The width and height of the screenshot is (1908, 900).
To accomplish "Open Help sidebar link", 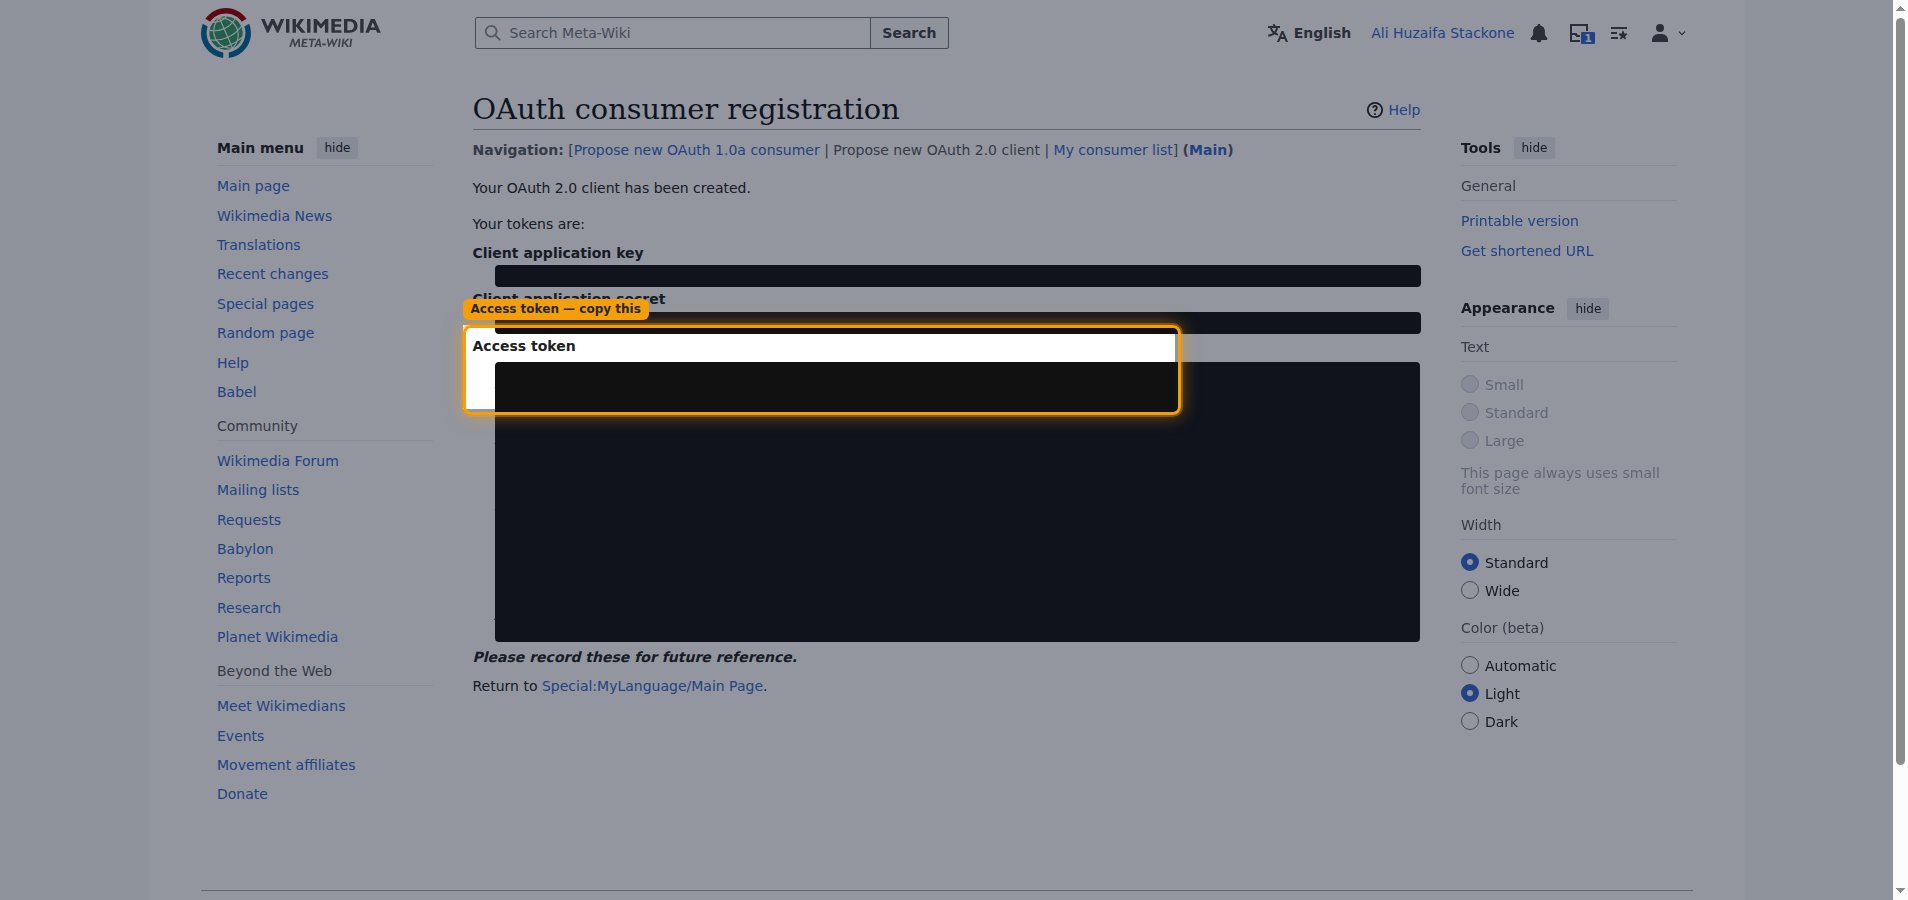I will [233, 363].
